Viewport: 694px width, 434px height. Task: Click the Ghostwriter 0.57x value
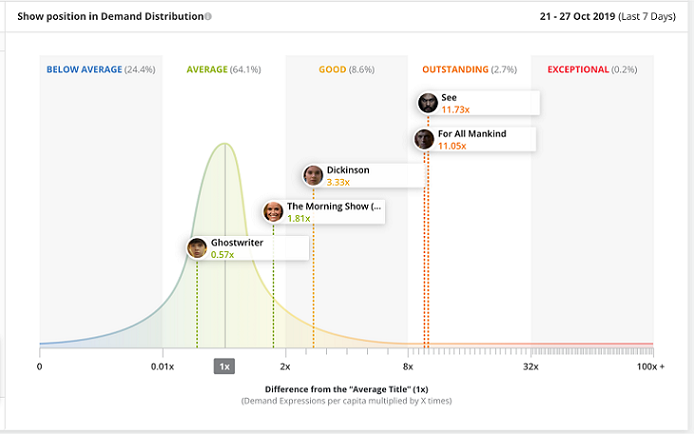pyautogui.click(x=222, y=255)
